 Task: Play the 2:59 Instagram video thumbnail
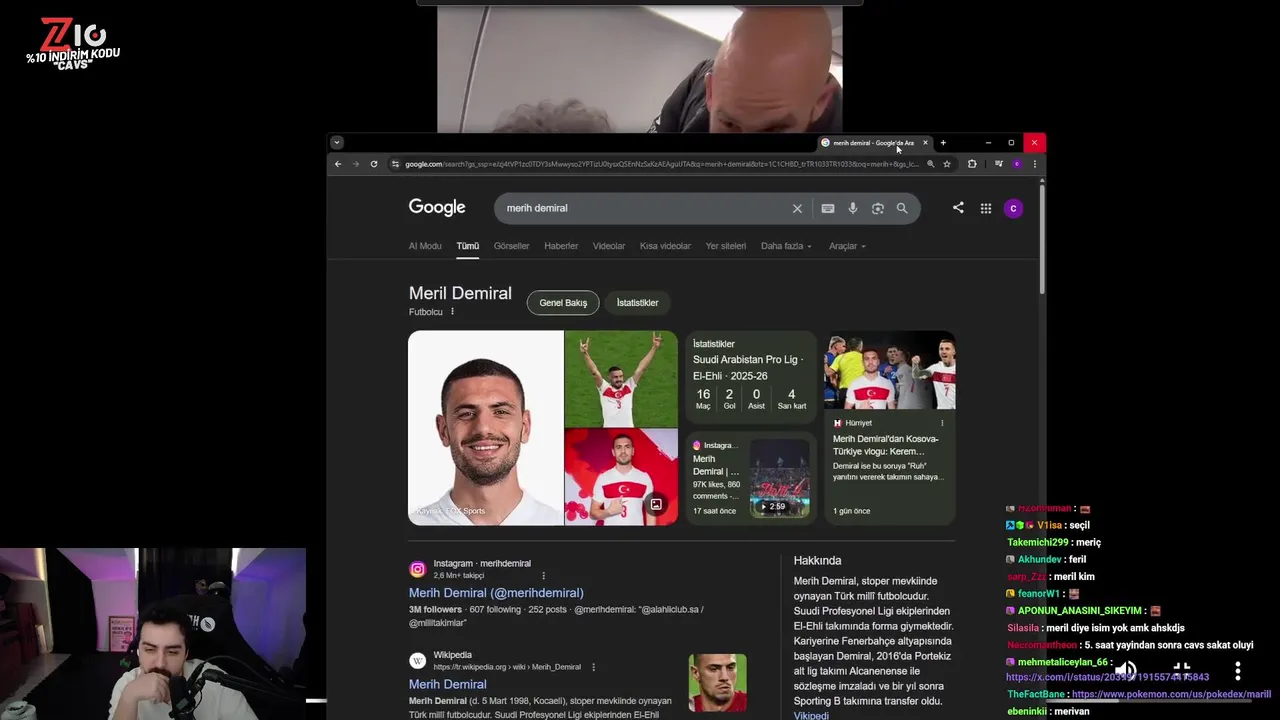[x=779, y=478]
